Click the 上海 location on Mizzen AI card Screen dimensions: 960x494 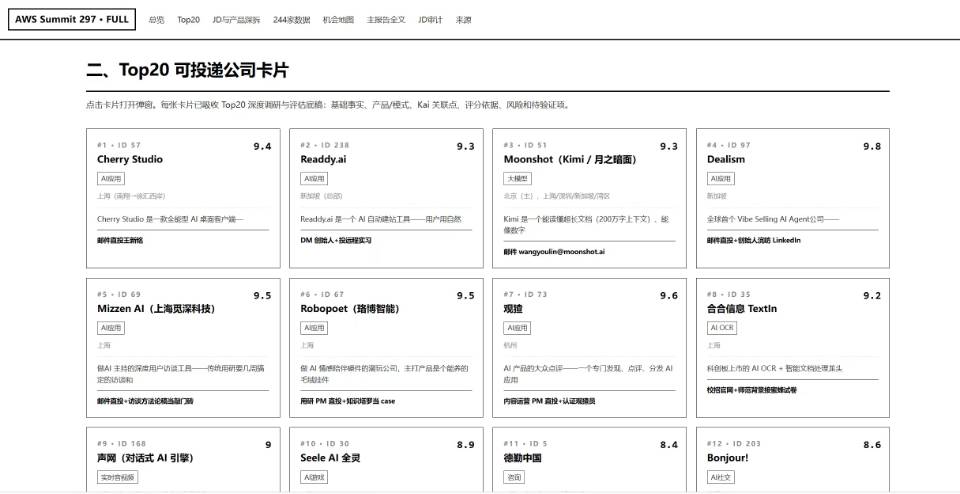pos(103,345)
